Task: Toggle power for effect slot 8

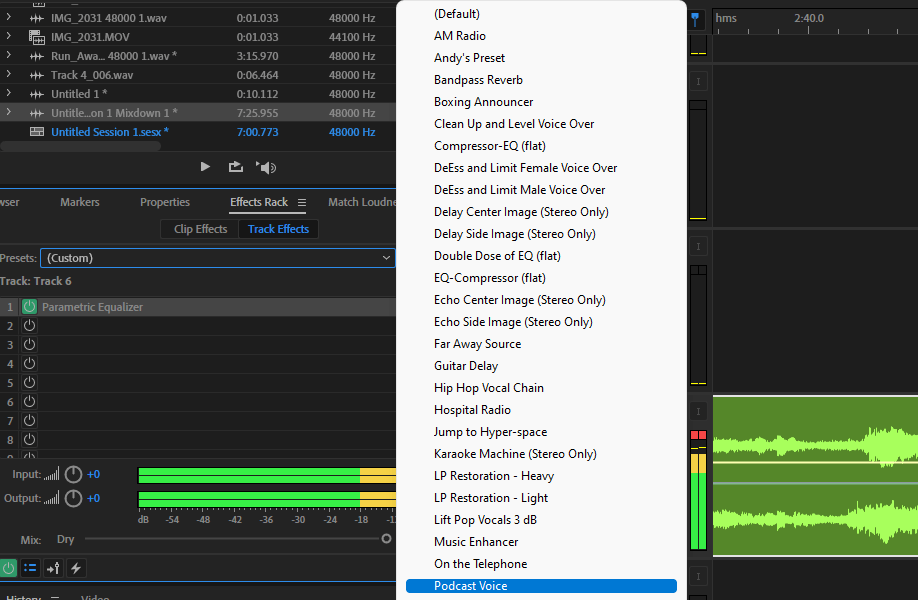Action: click(x=29, y=440)
